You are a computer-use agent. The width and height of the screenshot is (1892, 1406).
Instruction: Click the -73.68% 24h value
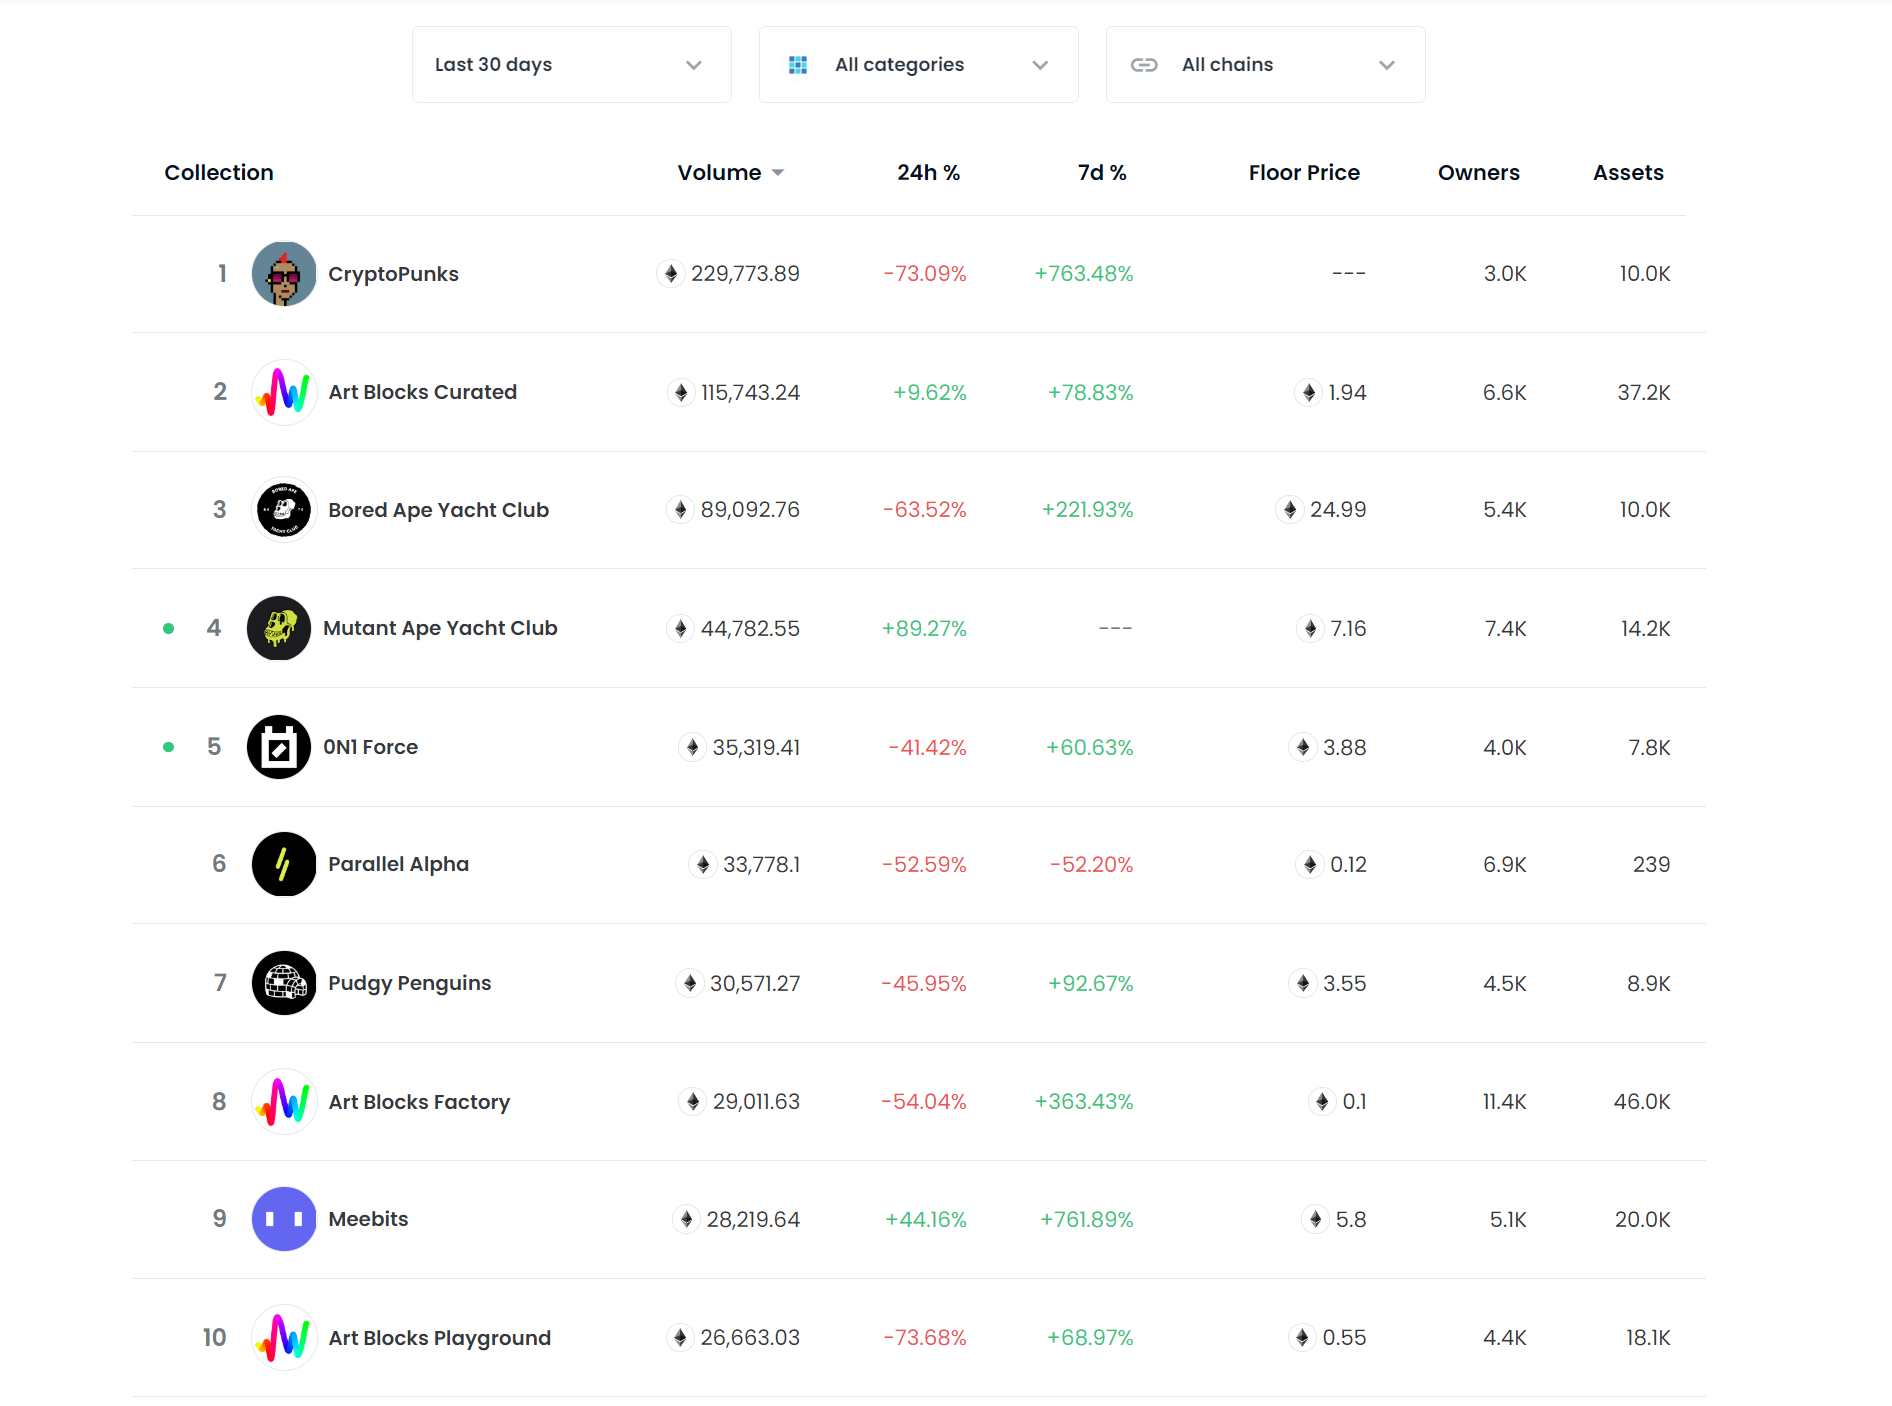tap(925, 1337)
